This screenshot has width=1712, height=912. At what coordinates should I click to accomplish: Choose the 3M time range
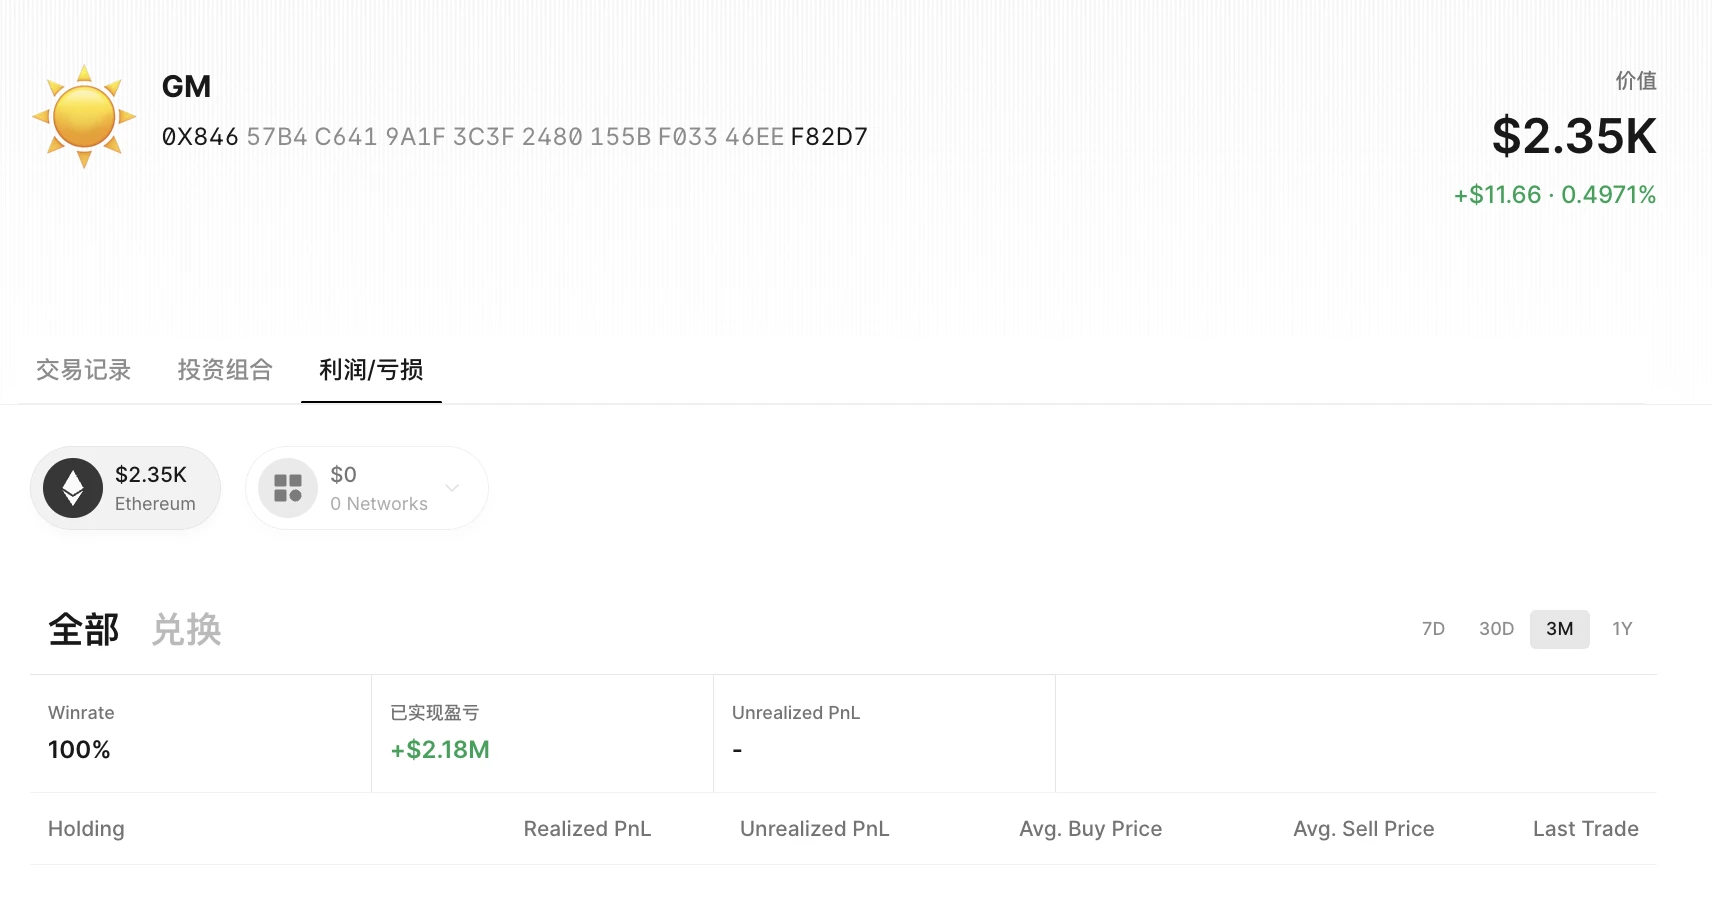(1559, 629)
